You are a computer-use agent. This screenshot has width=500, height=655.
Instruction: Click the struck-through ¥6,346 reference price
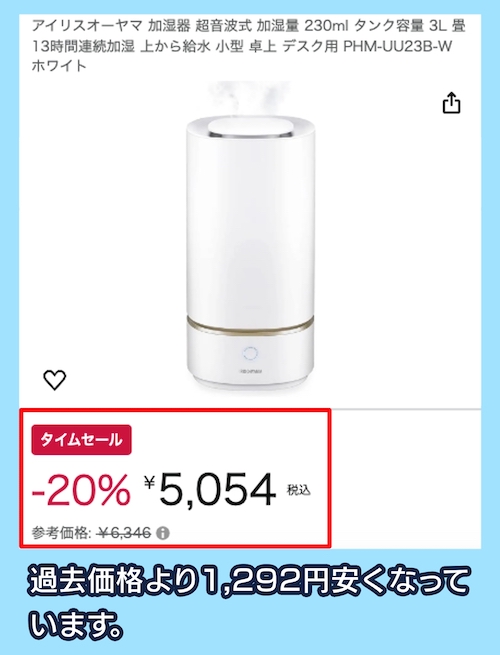124,533
